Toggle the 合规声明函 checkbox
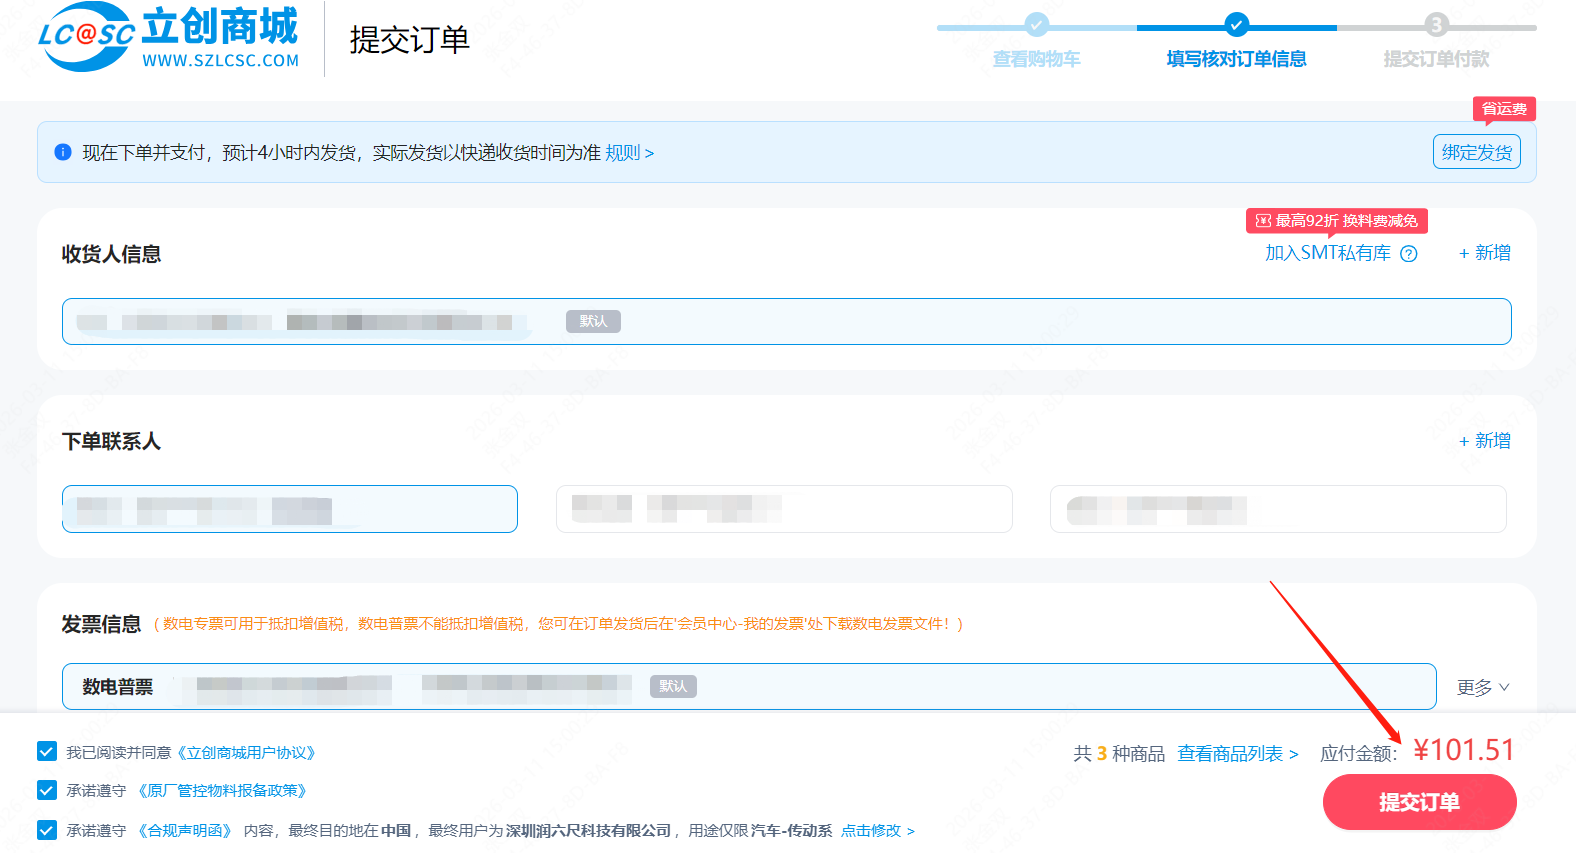The height and width of the screenshot is (853, 1576). [x=47, y=830]
